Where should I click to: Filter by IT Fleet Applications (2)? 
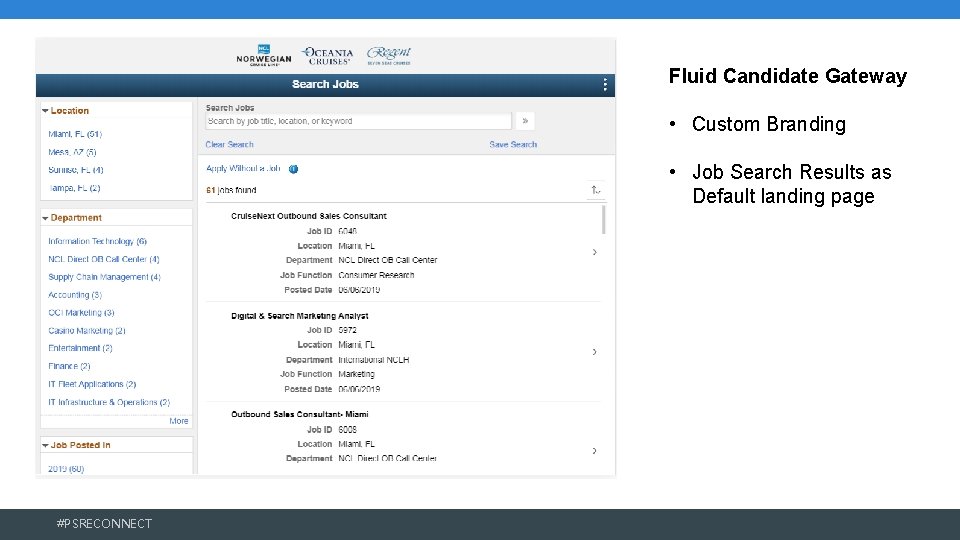(x=92, y=384)
